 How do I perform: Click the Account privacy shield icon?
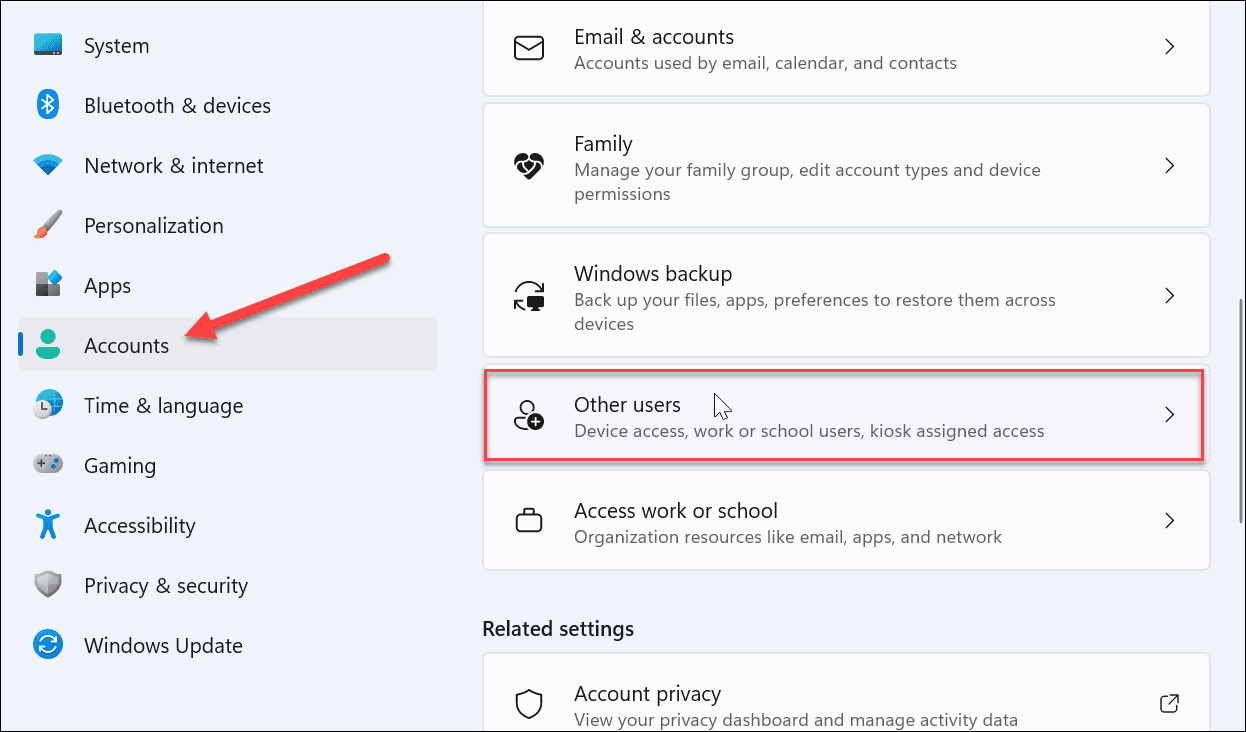[x=529, y=704]
